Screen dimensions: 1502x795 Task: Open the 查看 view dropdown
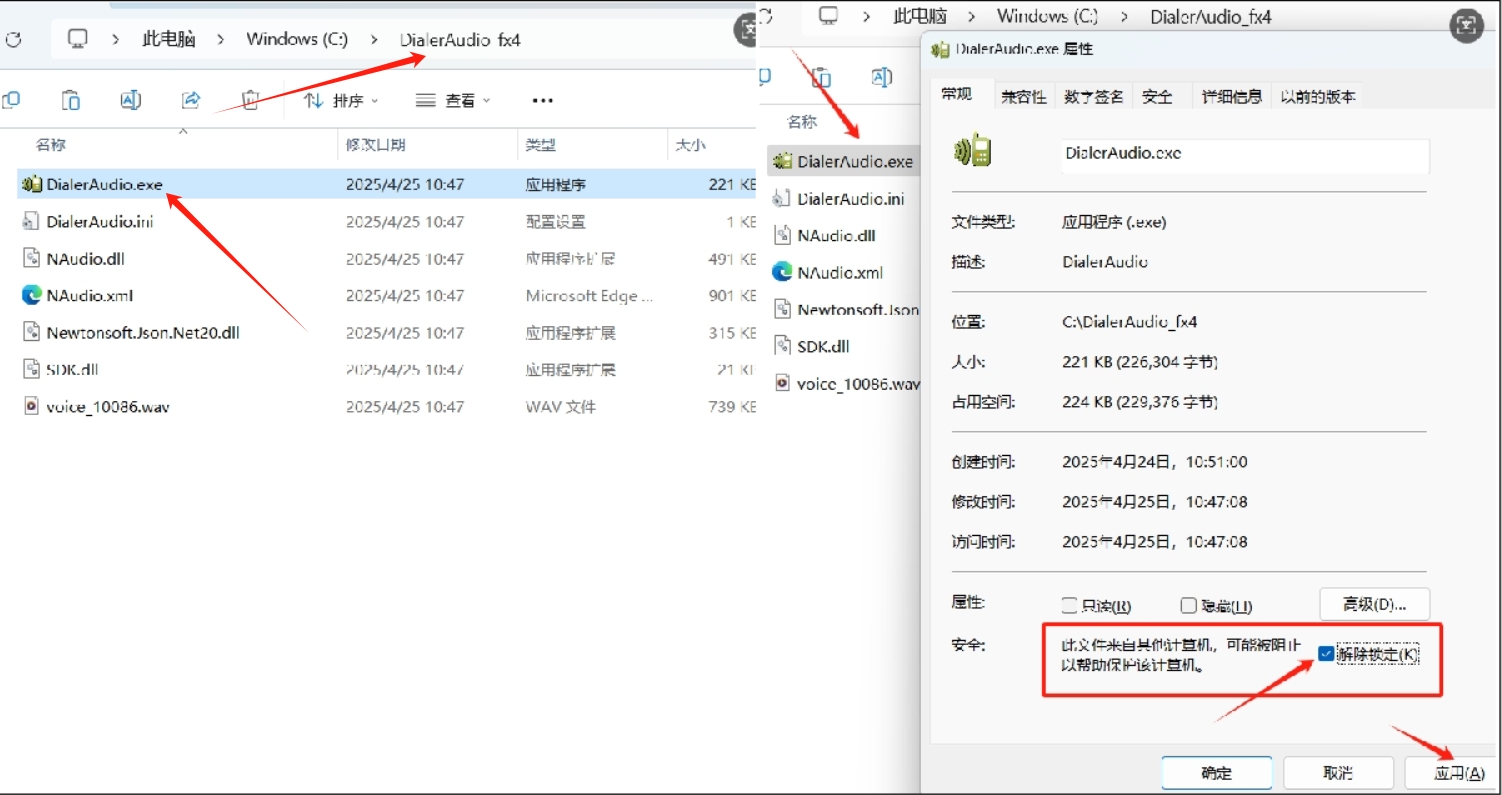tap(454, 100)
